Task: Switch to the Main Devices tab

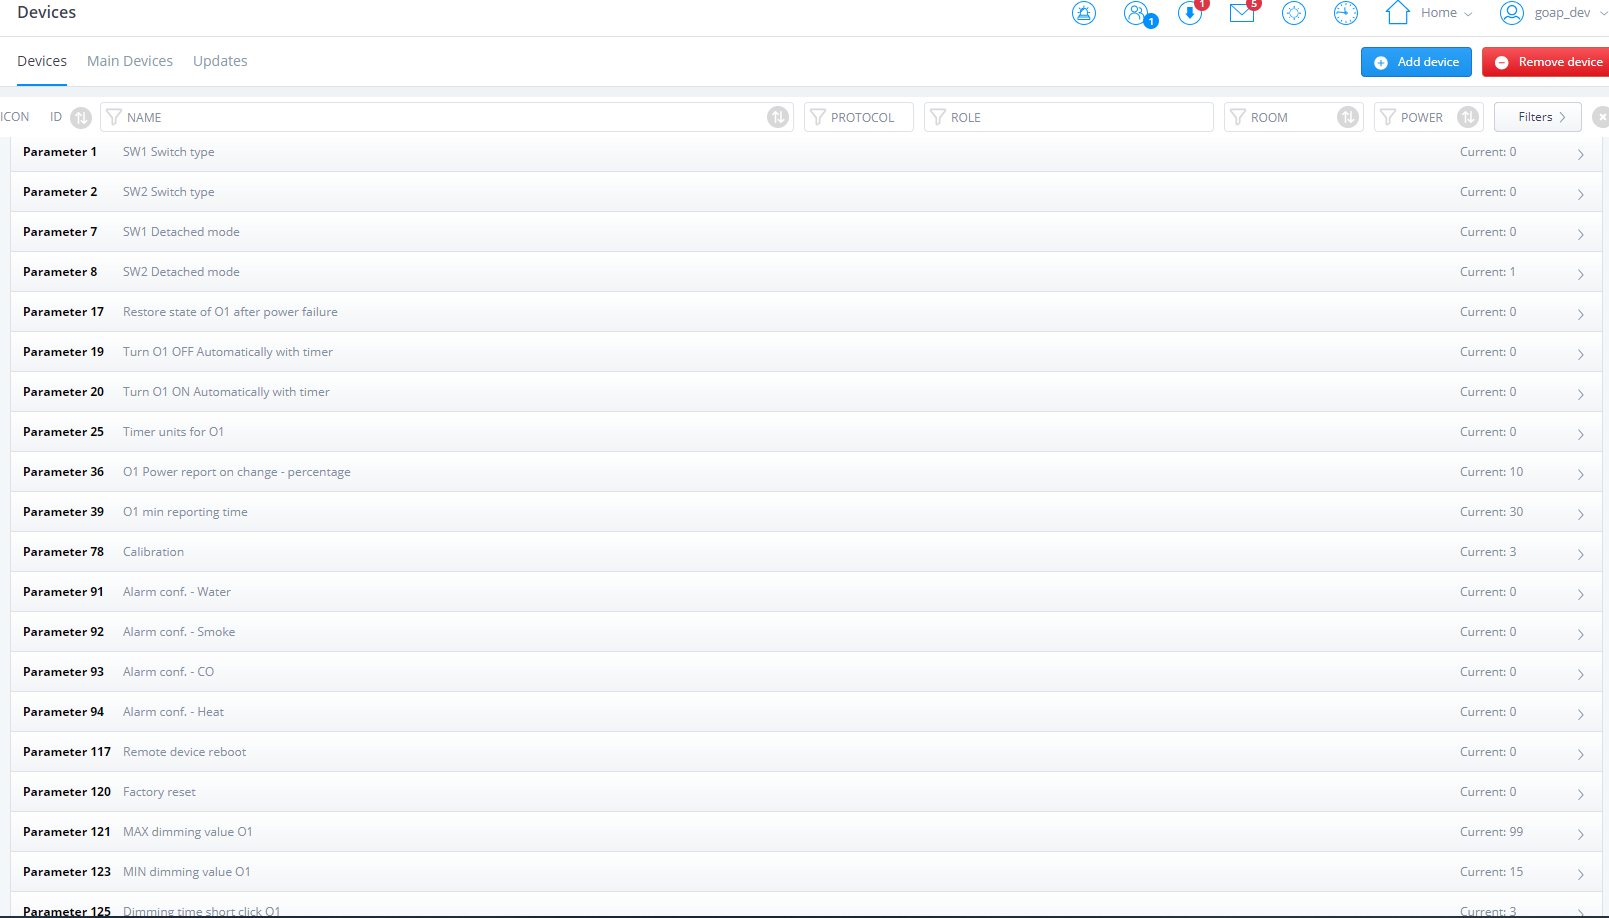Action: point(130,61)
